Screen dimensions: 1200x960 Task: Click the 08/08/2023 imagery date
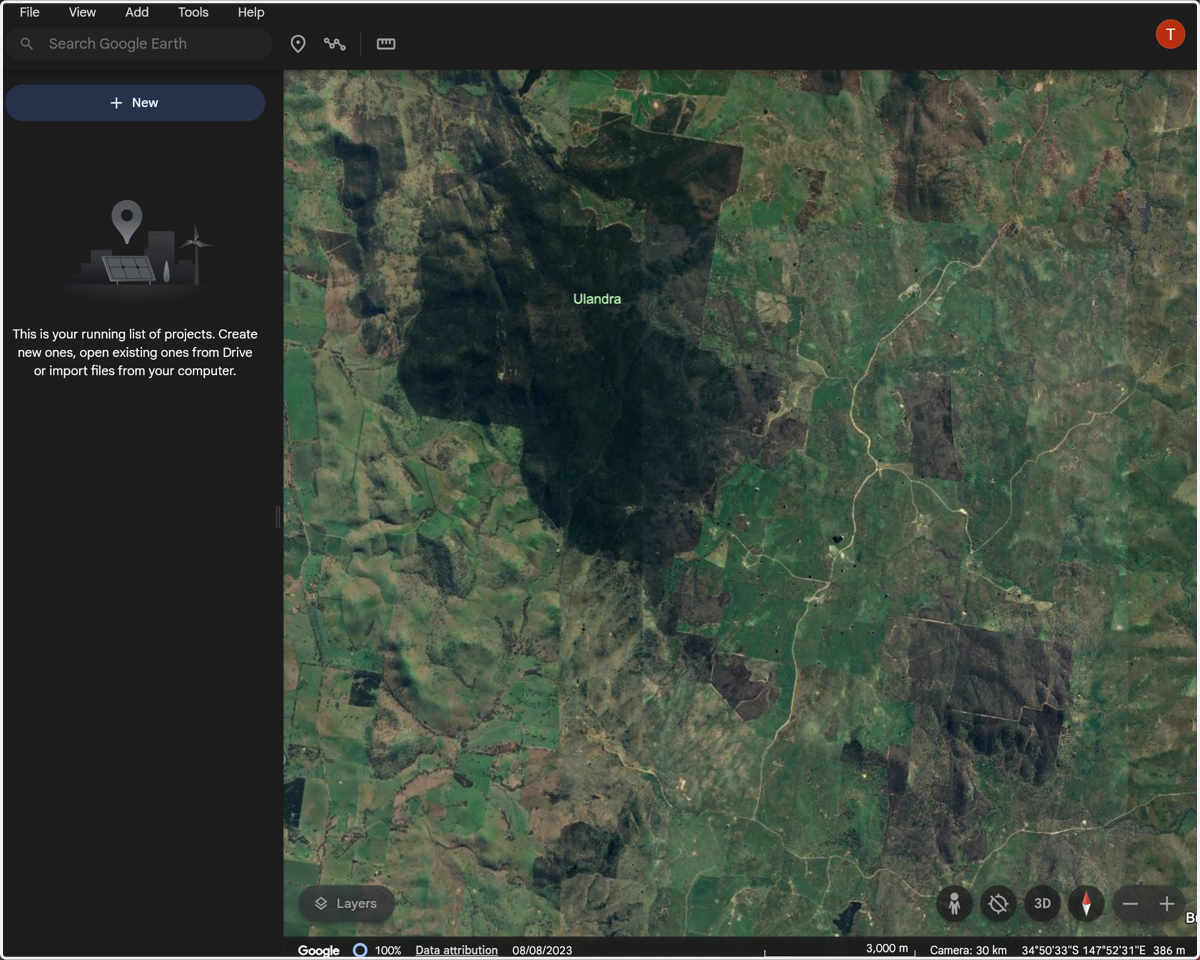[542, 950]
